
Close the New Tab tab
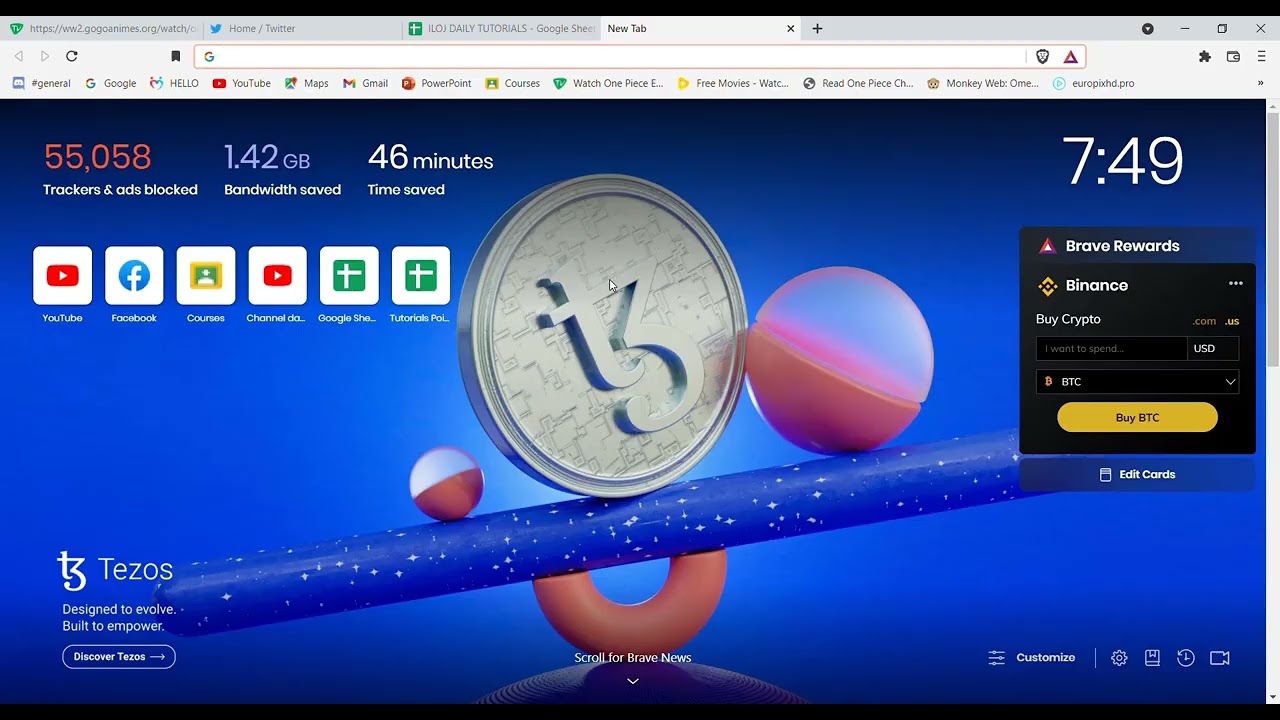(791, 29)
